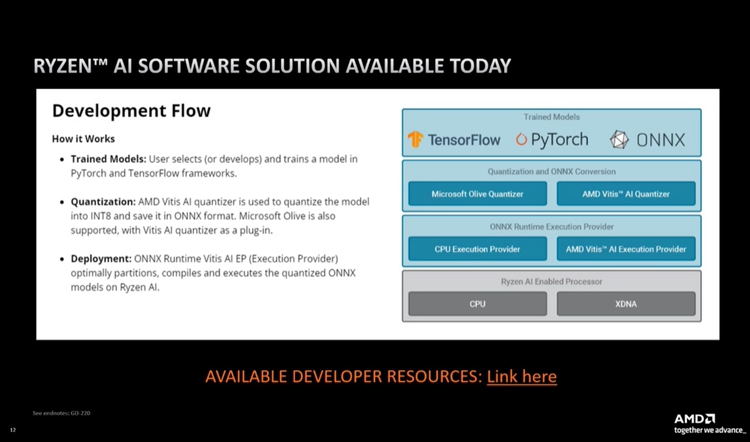Click the gray XDNA block
750x442 pixels.
pos(626,304)
